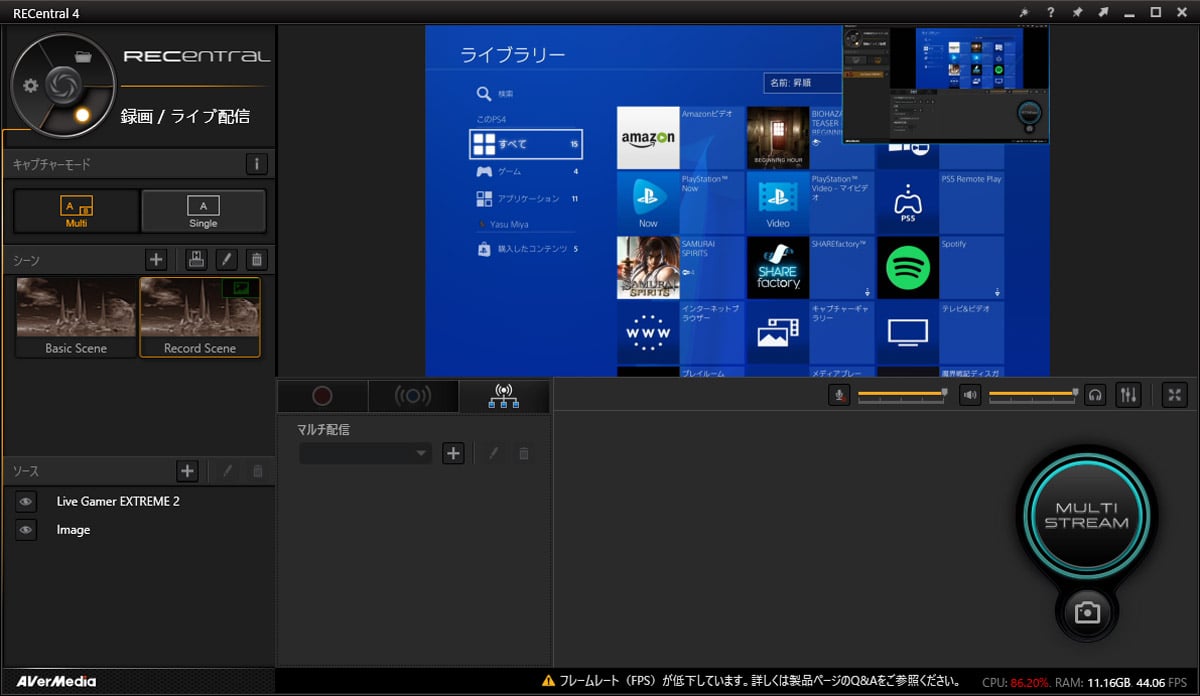Switch capture mode to Single
This screenshot has height=696, width=1200.
[203, 211]
